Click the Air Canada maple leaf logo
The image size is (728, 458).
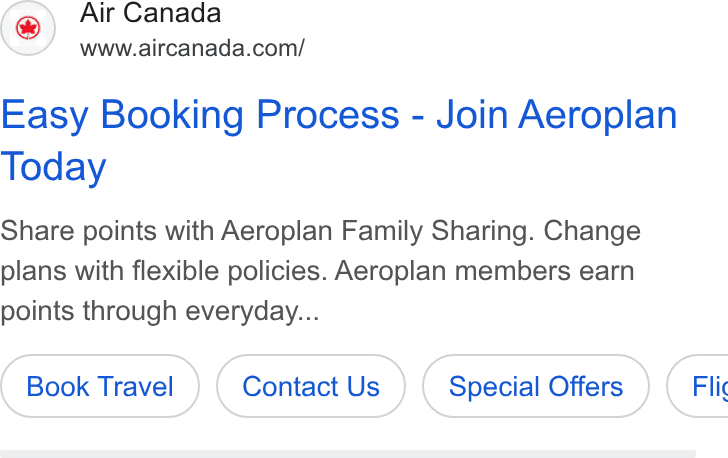coord(28,28)
